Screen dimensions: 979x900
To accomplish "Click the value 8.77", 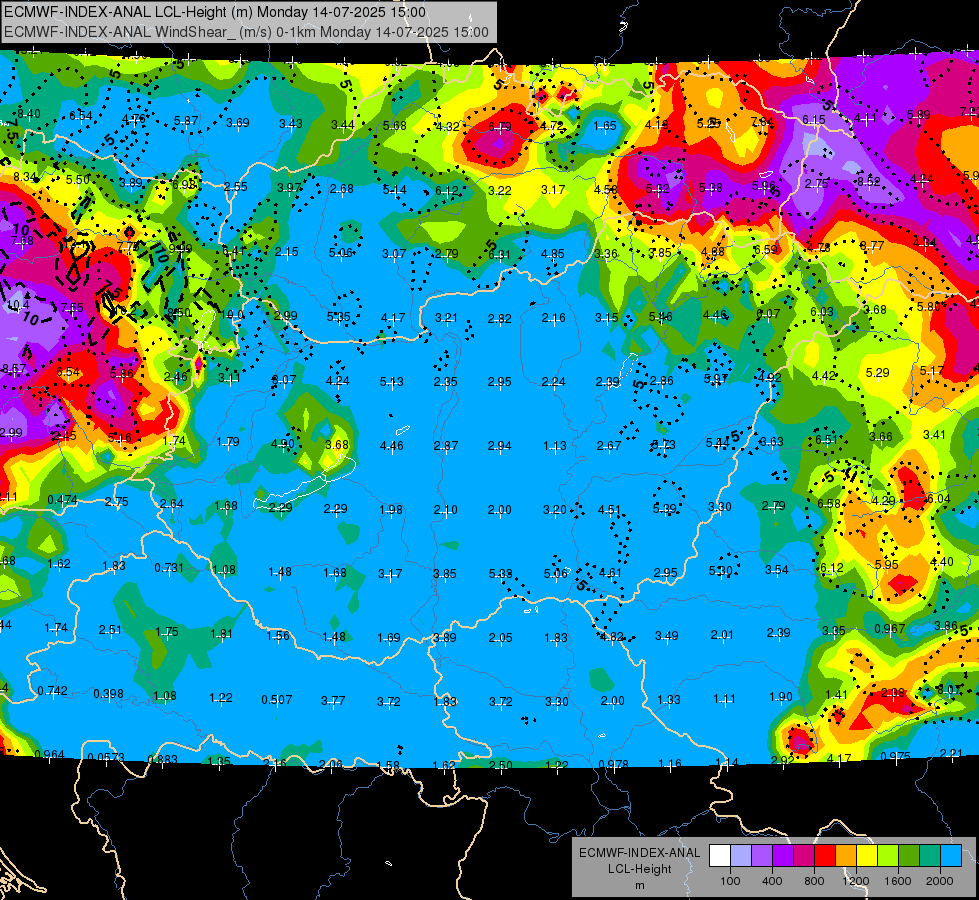I will click(x=872, y=245).
